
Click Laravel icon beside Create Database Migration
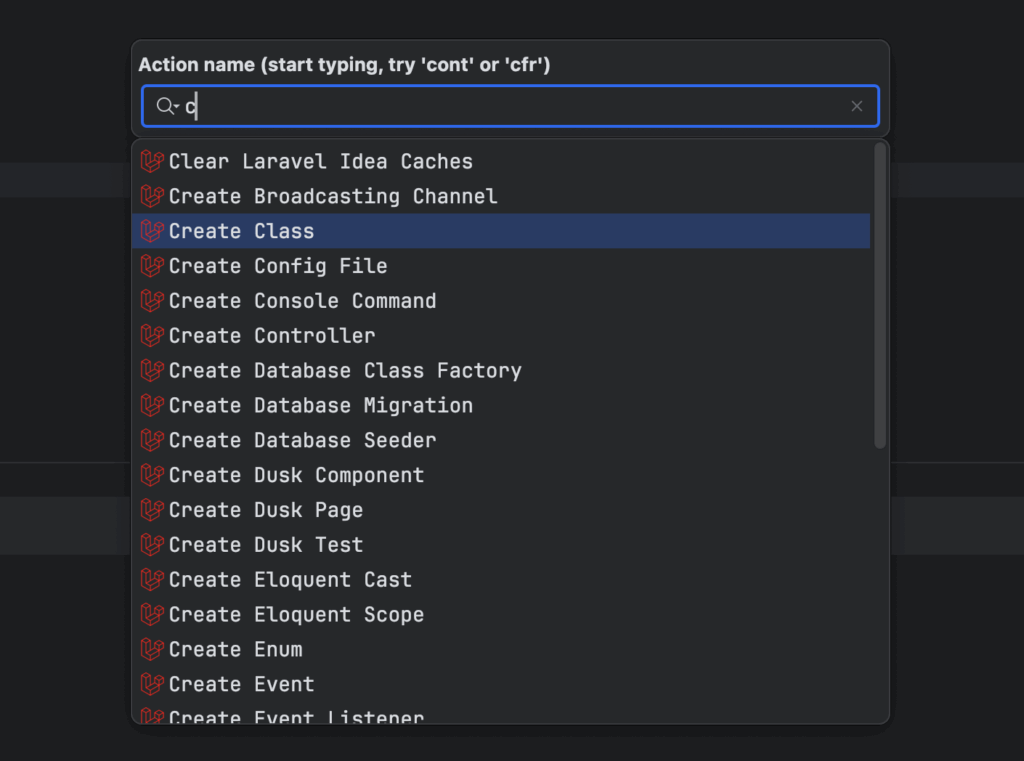coord(152,405)
